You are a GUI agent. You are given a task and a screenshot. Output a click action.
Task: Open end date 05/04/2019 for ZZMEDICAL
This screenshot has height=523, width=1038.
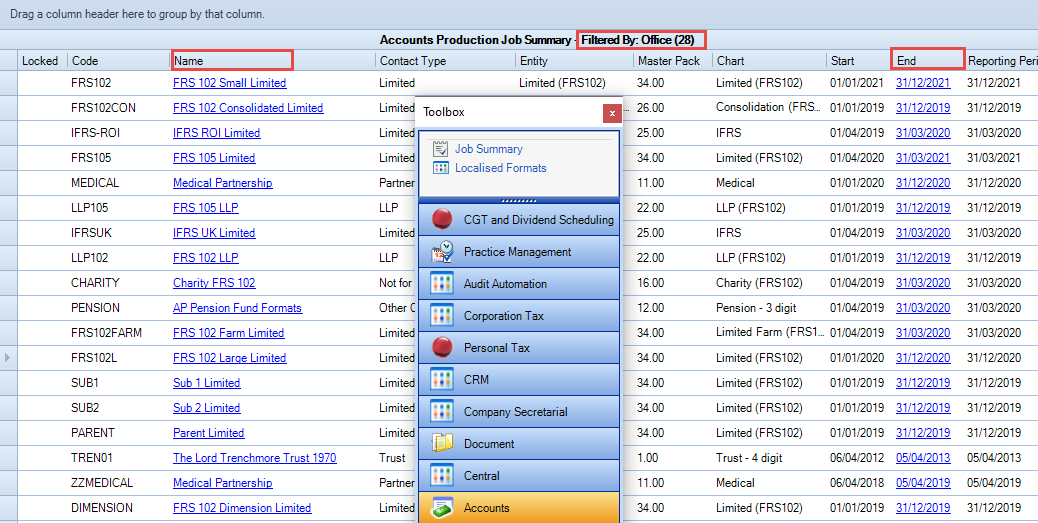click(923, 483)
